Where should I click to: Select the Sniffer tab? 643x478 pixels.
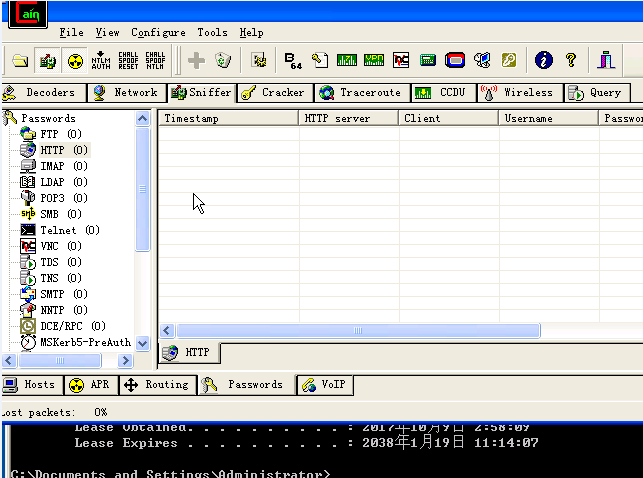coord(201,93)
